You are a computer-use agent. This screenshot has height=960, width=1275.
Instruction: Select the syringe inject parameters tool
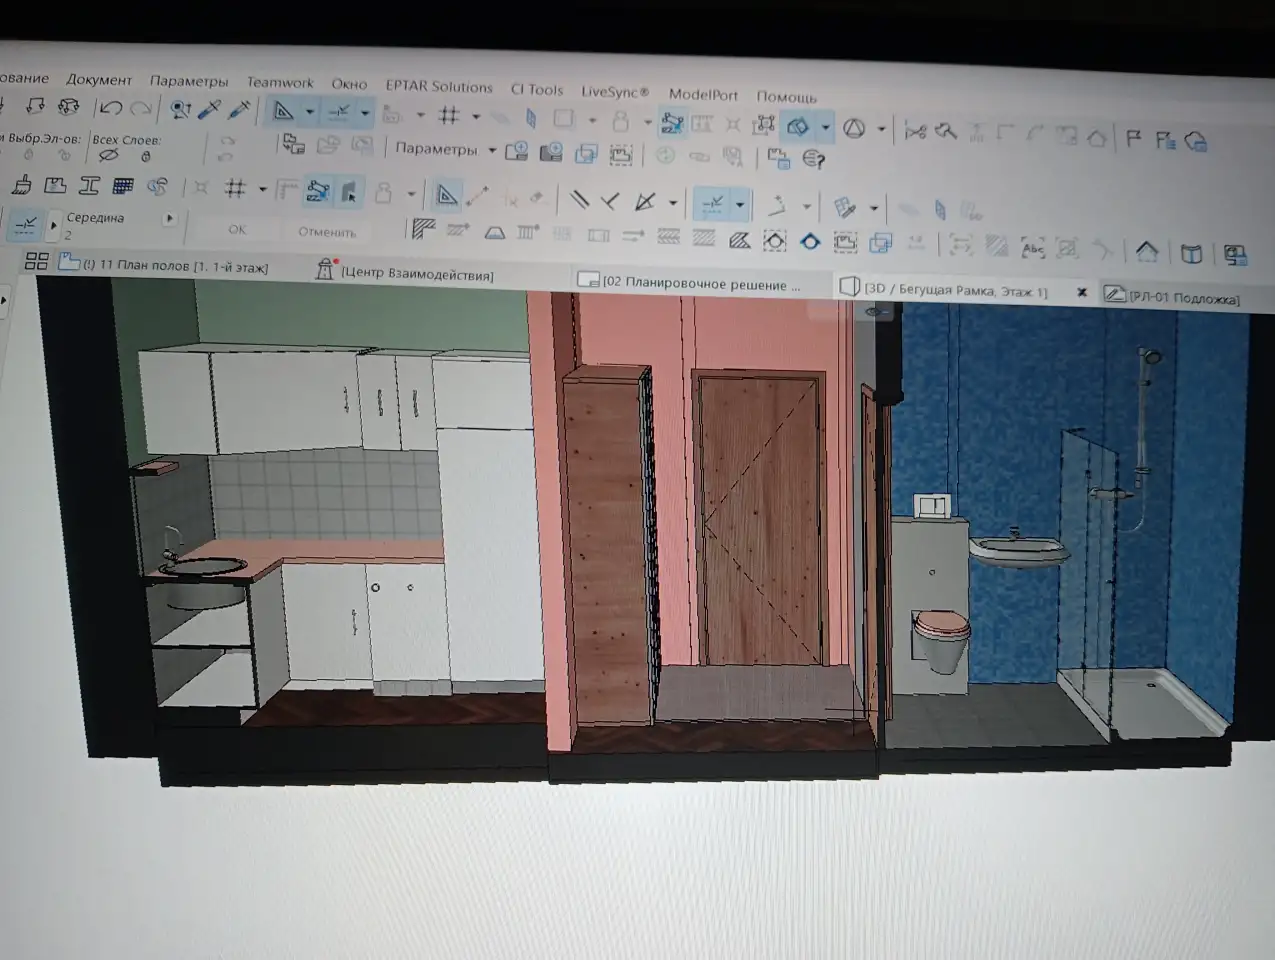[239, 110]
